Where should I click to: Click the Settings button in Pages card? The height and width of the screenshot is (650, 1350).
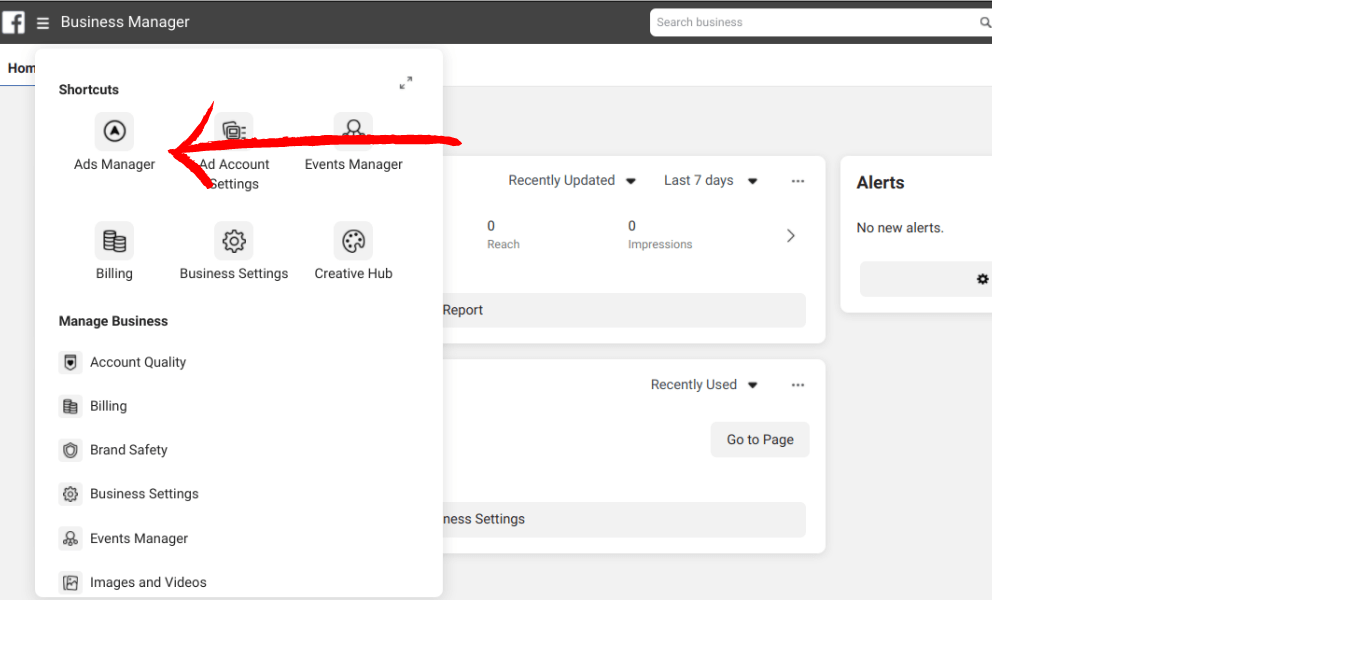coord(624,519)
